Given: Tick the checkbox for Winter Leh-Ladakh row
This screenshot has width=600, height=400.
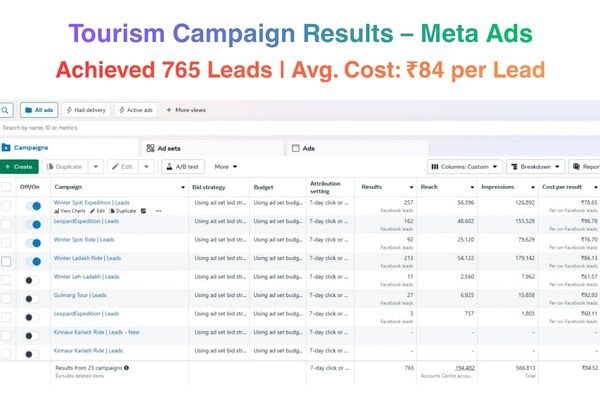Looking at the screenshot, I should pos(6,280).
